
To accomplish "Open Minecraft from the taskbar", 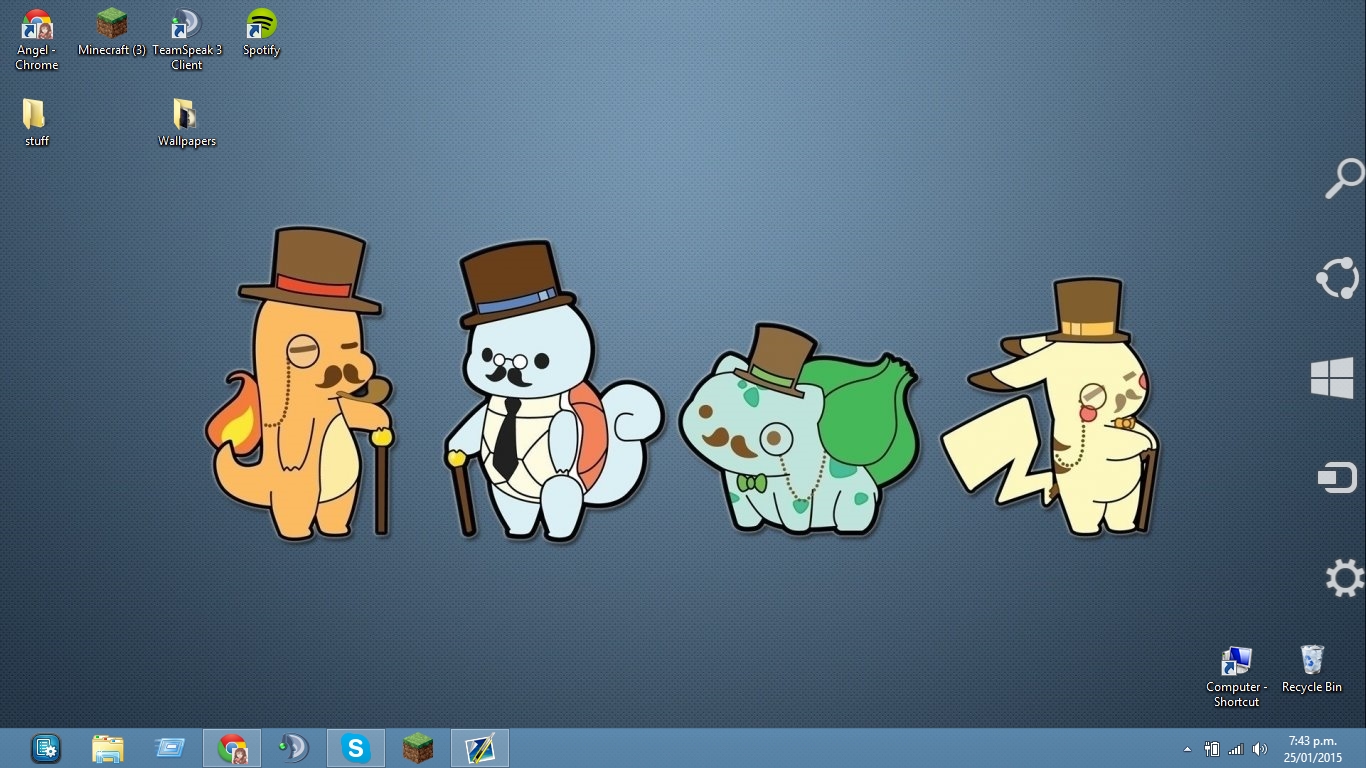I will (x=418, y=748).
